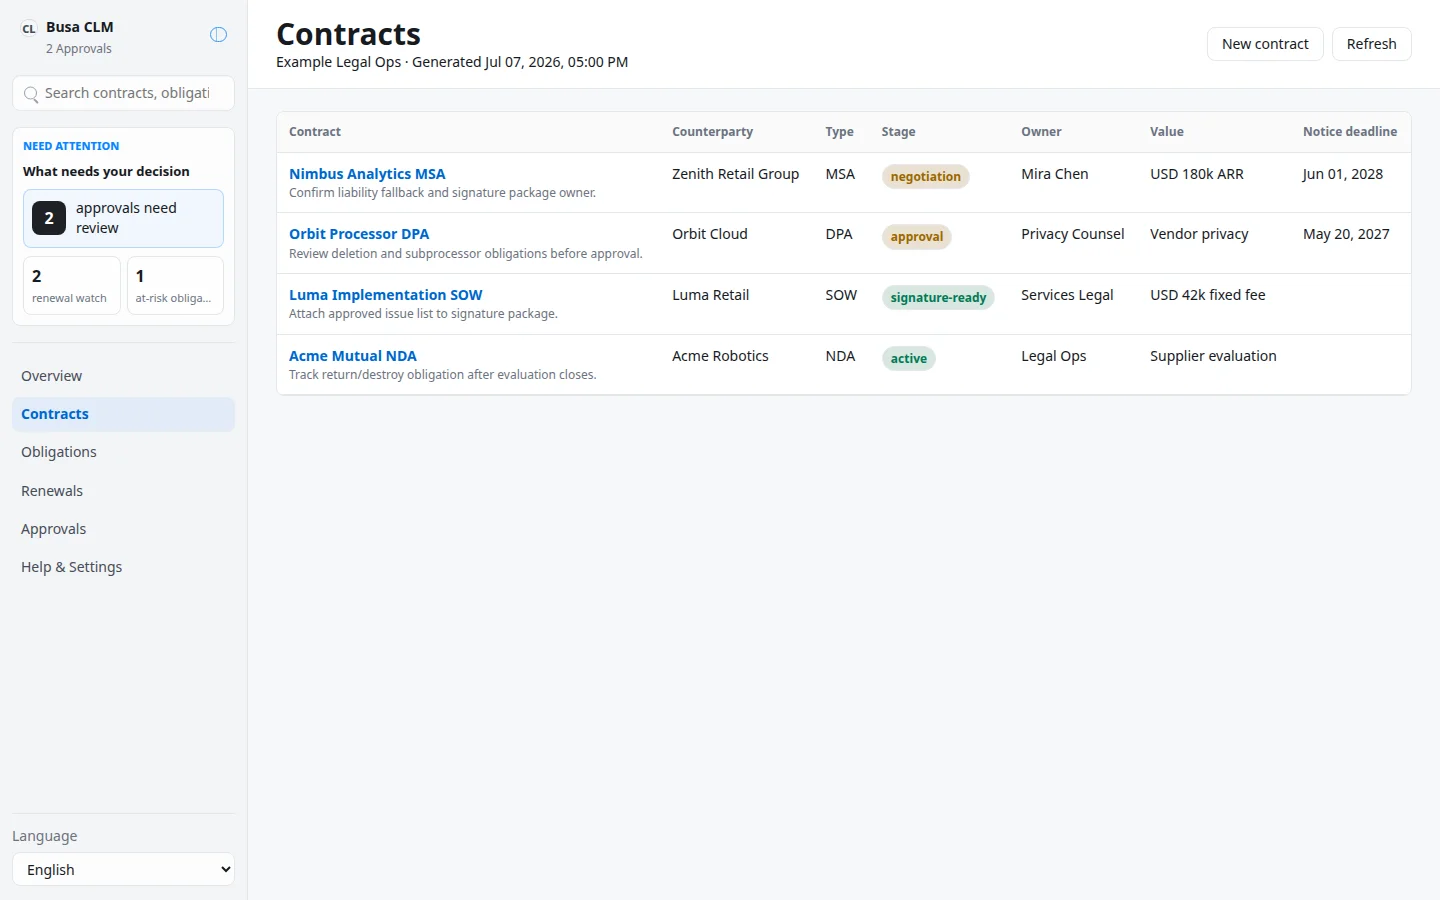Viewport: 1440px width, 900px height.
Task: Click the approval stage badge
Action: [x=916, y=237]
